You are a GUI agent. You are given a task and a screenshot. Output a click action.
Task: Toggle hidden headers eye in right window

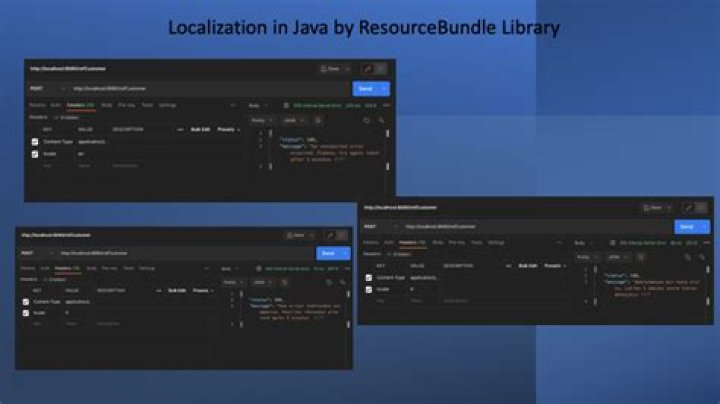point(399,254)
